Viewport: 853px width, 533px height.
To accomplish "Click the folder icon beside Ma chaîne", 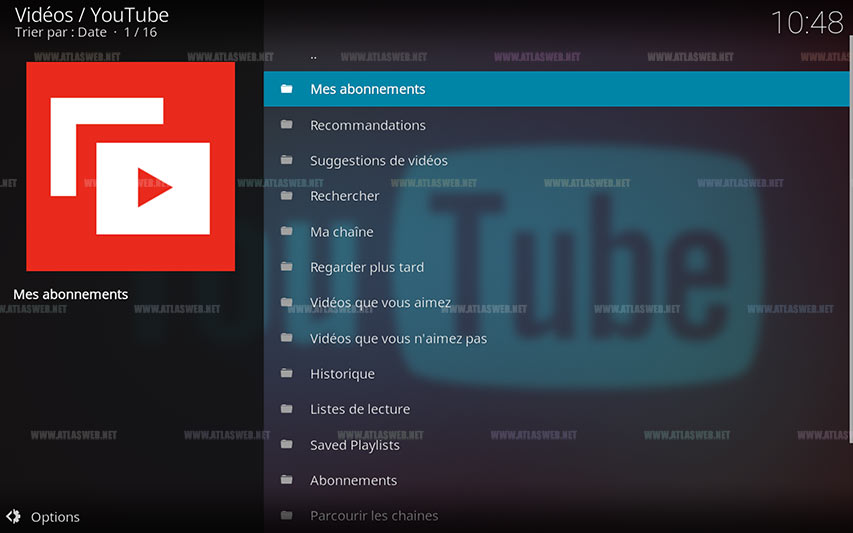I will click(287, 231).
